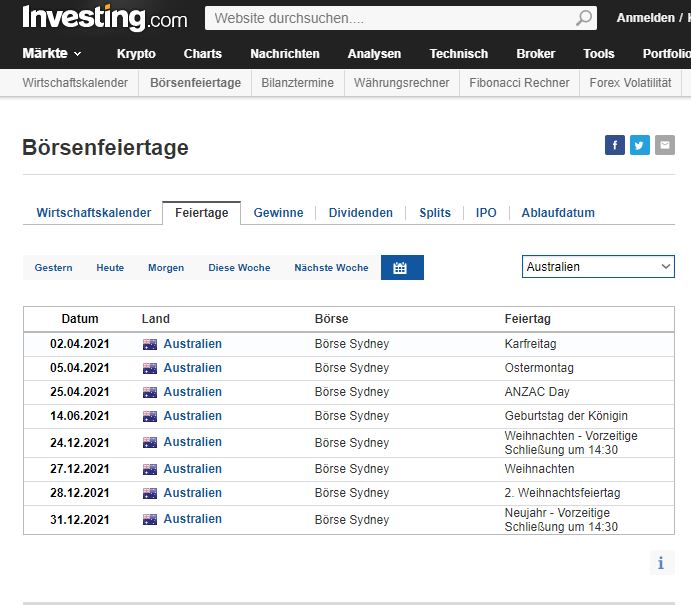691x606 pixels.
Task: Share page on Twitter
Action: point(639,145)
